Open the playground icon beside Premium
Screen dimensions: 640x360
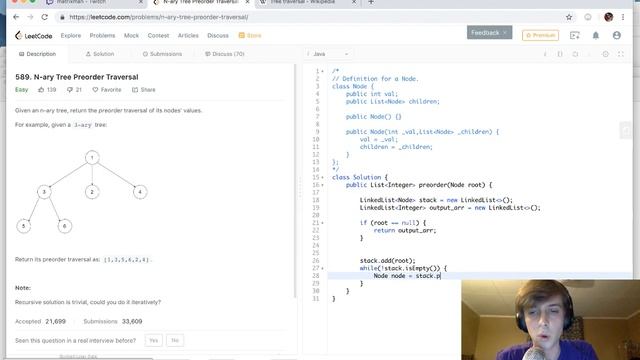click(575, 36)
